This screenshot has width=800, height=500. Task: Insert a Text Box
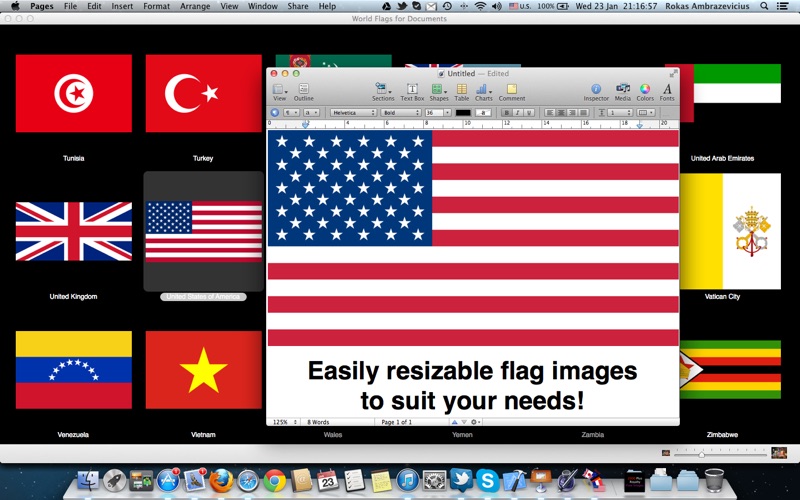point(412,92)
